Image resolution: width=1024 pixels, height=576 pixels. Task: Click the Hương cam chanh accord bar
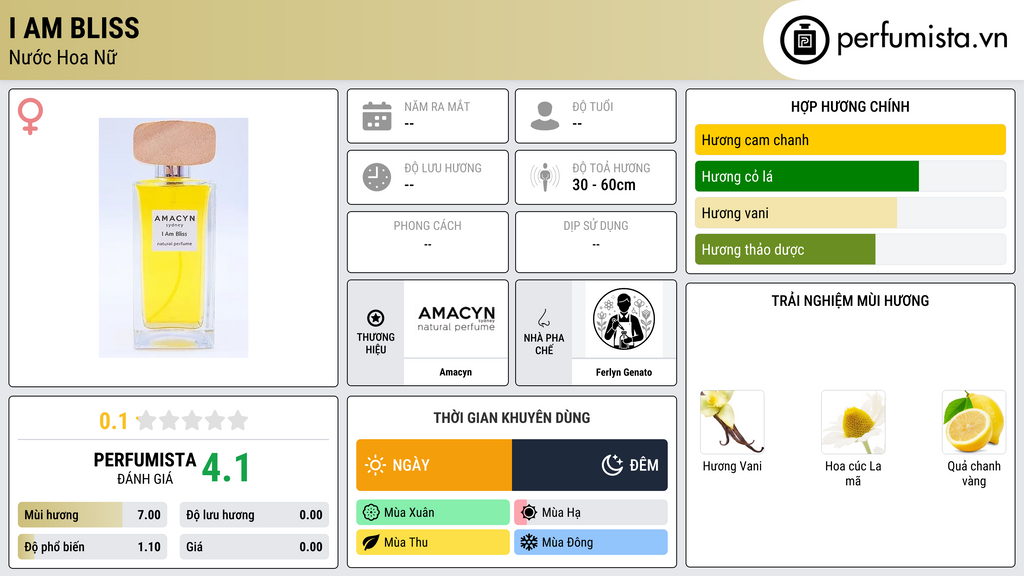click(850, 140)
